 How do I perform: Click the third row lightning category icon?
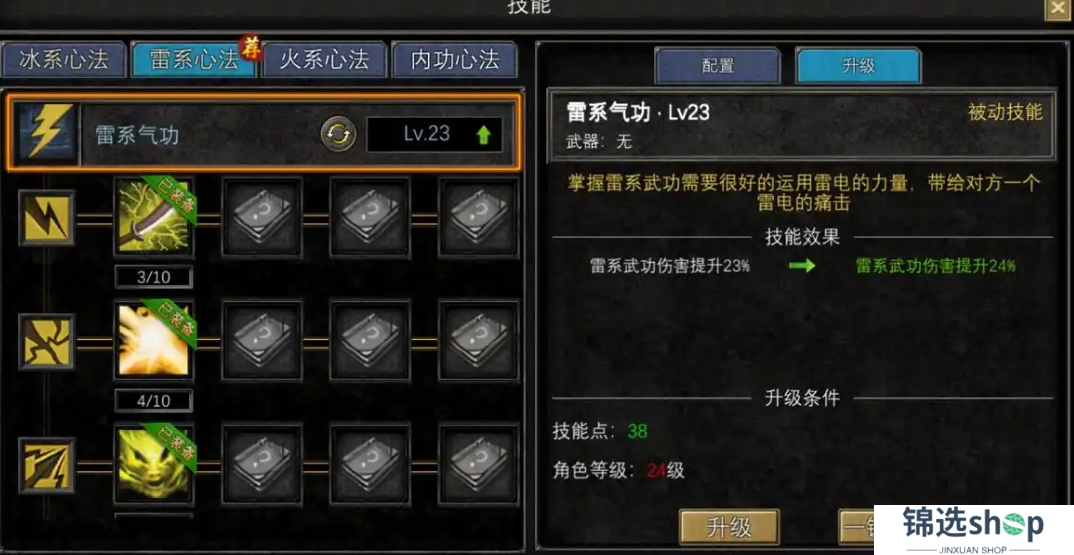[47, 465]
